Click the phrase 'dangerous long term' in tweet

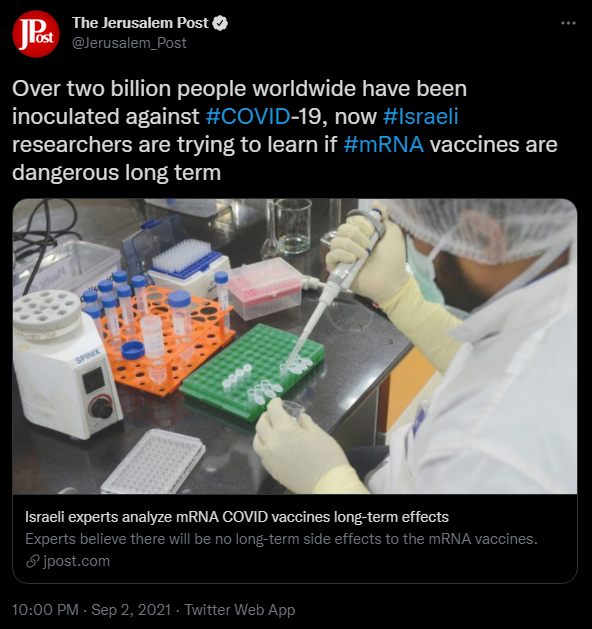click(117, 173)
